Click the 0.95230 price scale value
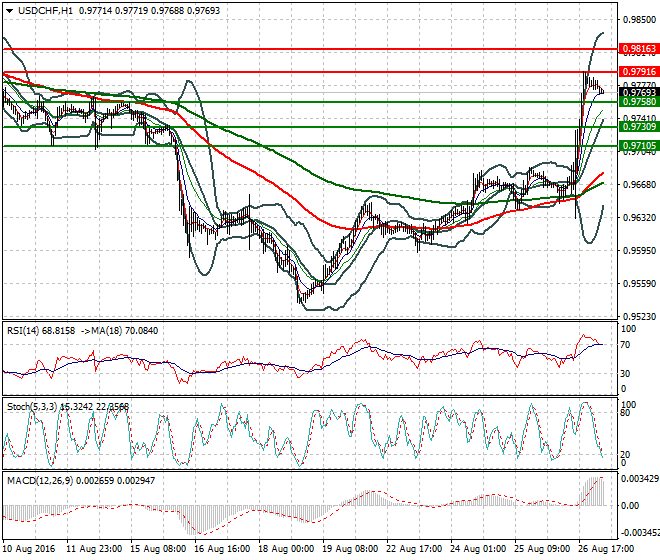Viewport: 660px width, 560px height. click(639, 317)
